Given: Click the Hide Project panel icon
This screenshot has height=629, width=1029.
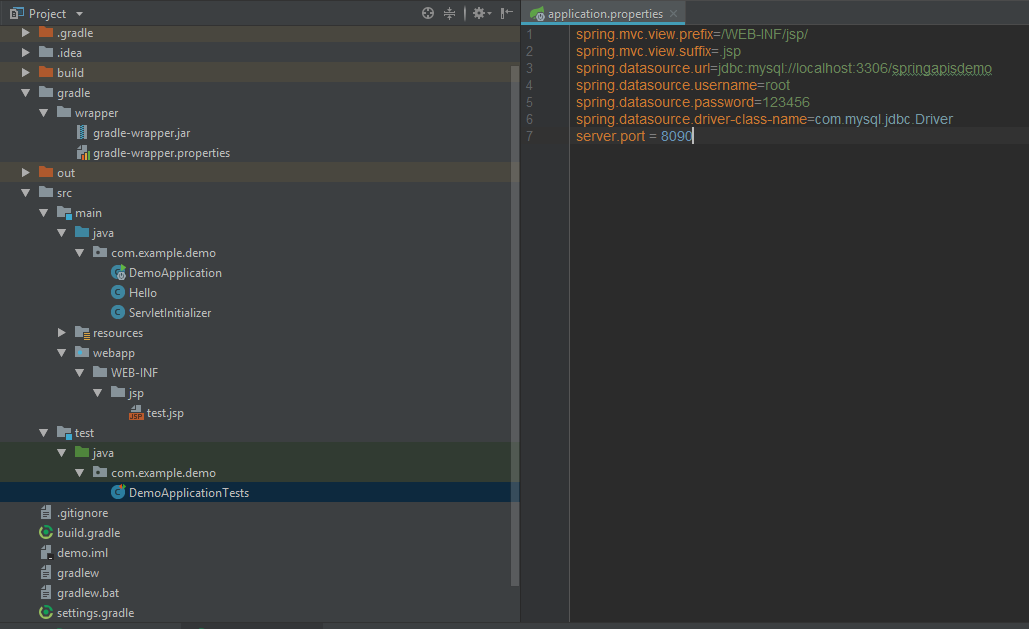Looking at the screenshot, I should pos(507,13).
